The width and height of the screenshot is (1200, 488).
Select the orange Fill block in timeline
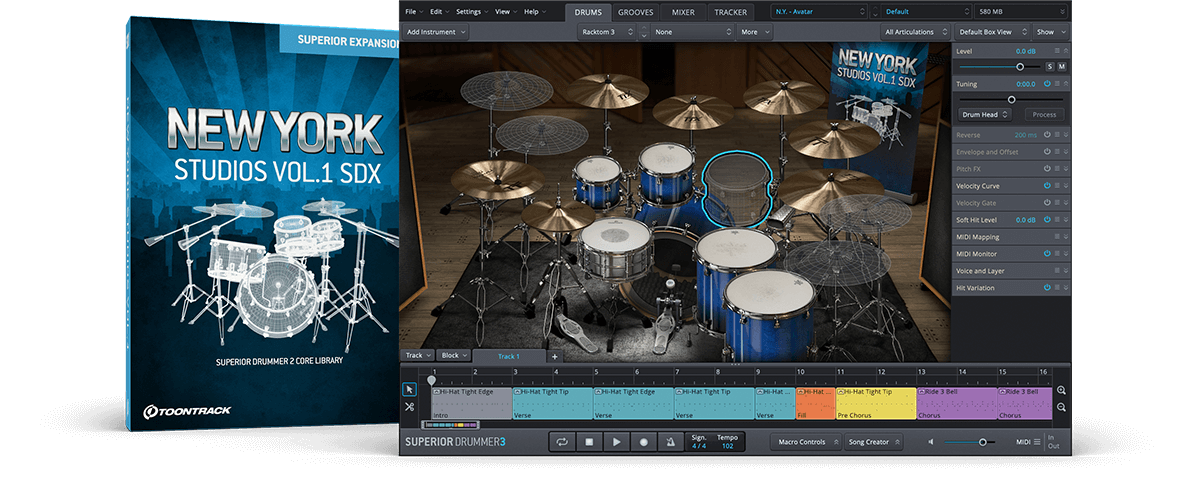tap(815, 403)
